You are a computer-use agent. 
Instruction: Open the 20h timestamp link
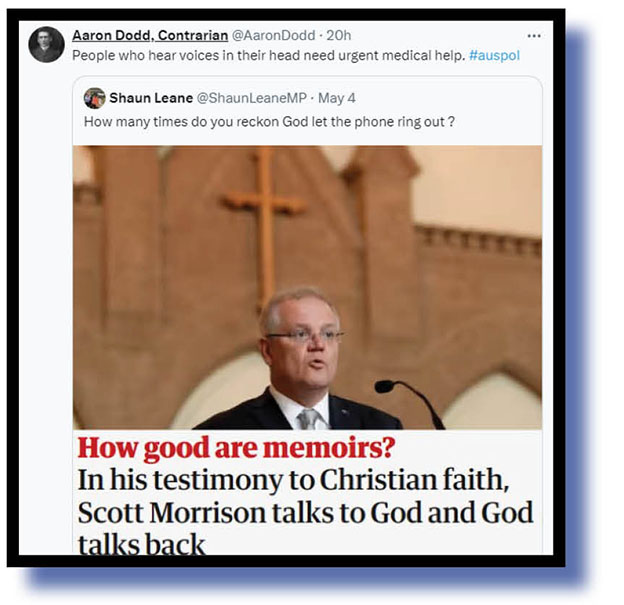tap(339, 35)
